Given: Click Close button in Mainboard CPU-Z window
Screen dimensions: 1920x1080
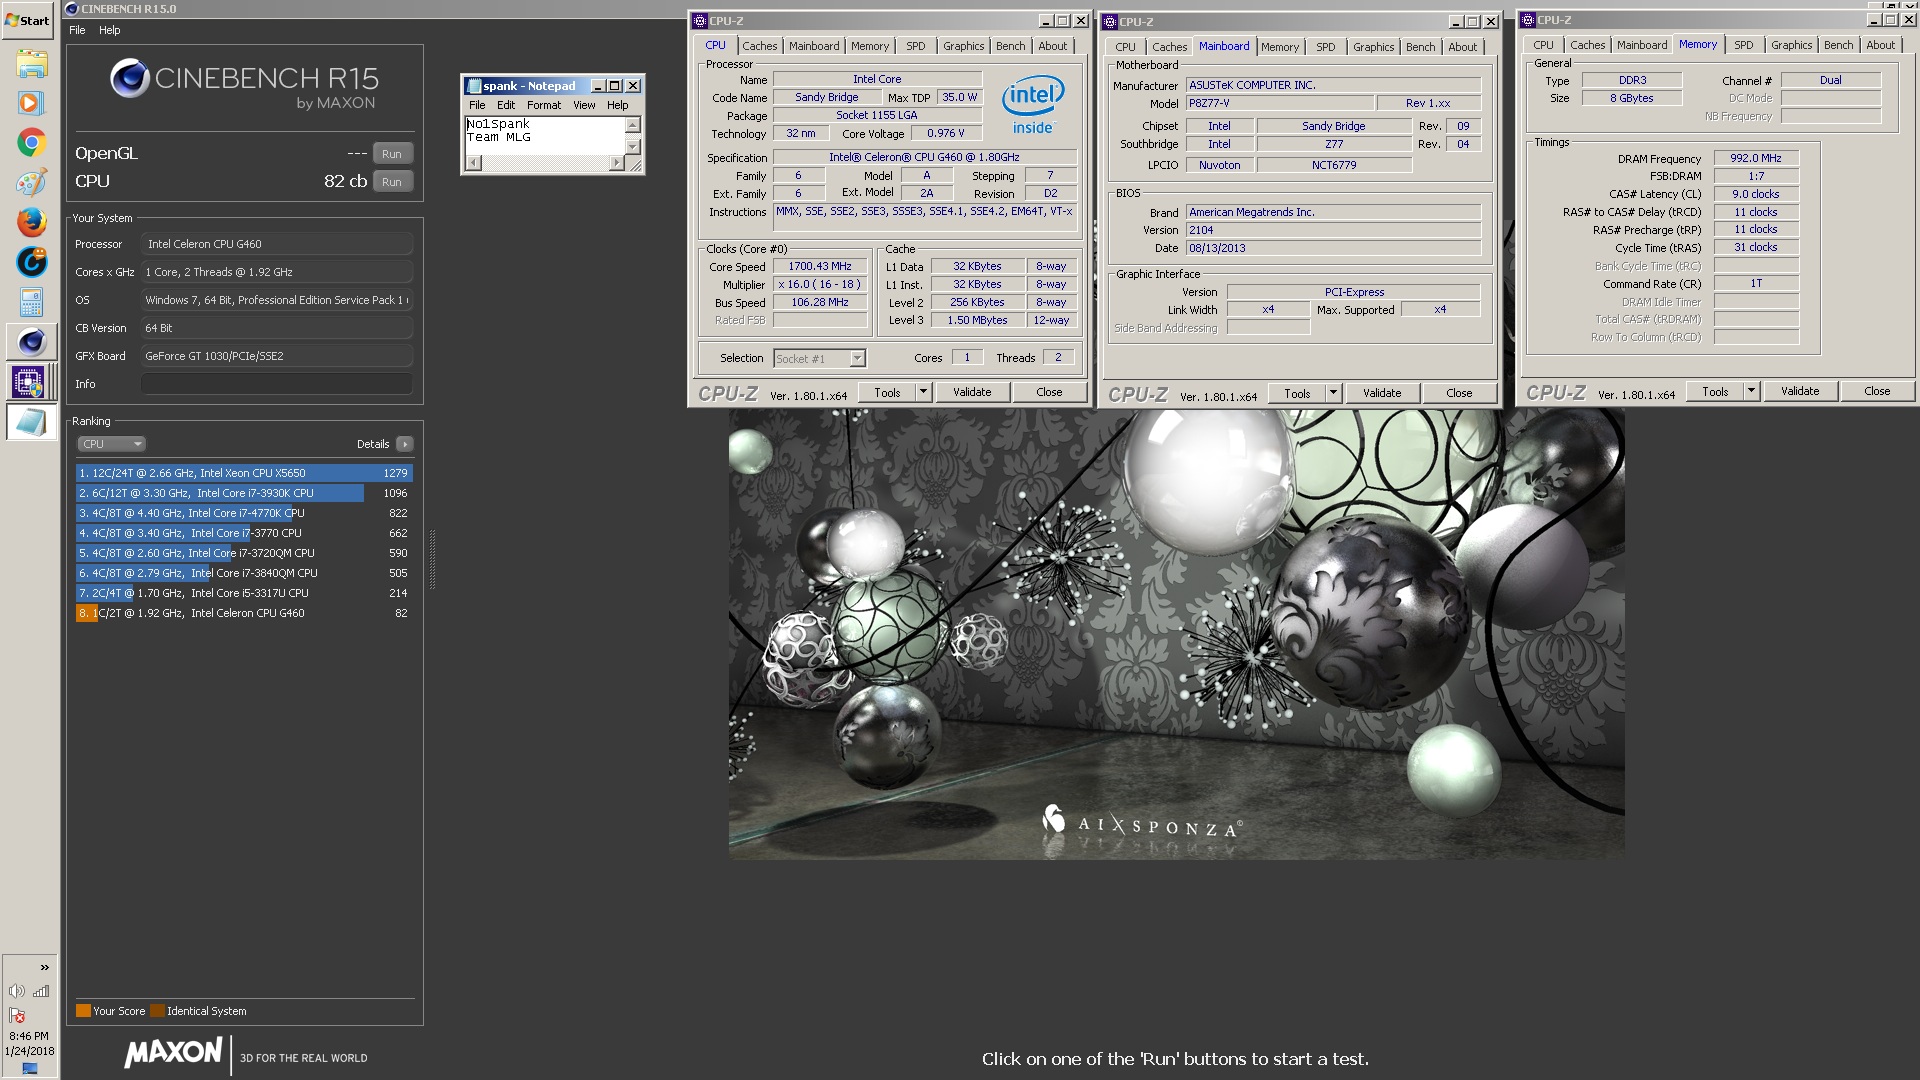Looking at the screenshot, I should (x=1459, y=394).
